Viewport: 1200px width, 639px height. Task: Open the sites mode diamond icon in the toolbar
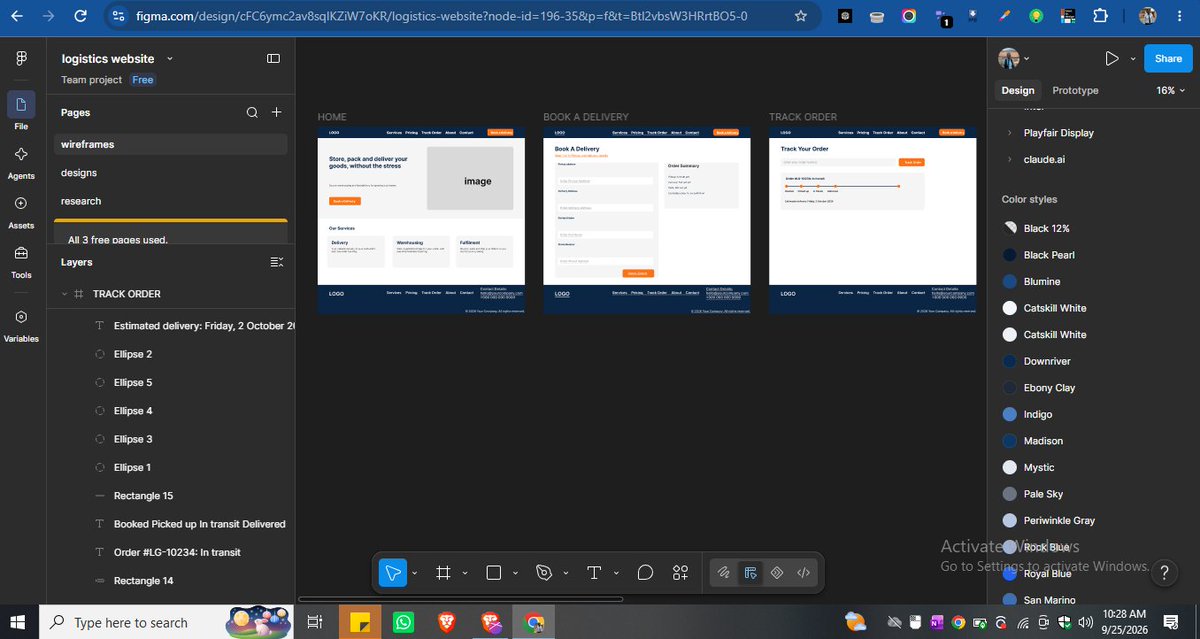point(776,573)
